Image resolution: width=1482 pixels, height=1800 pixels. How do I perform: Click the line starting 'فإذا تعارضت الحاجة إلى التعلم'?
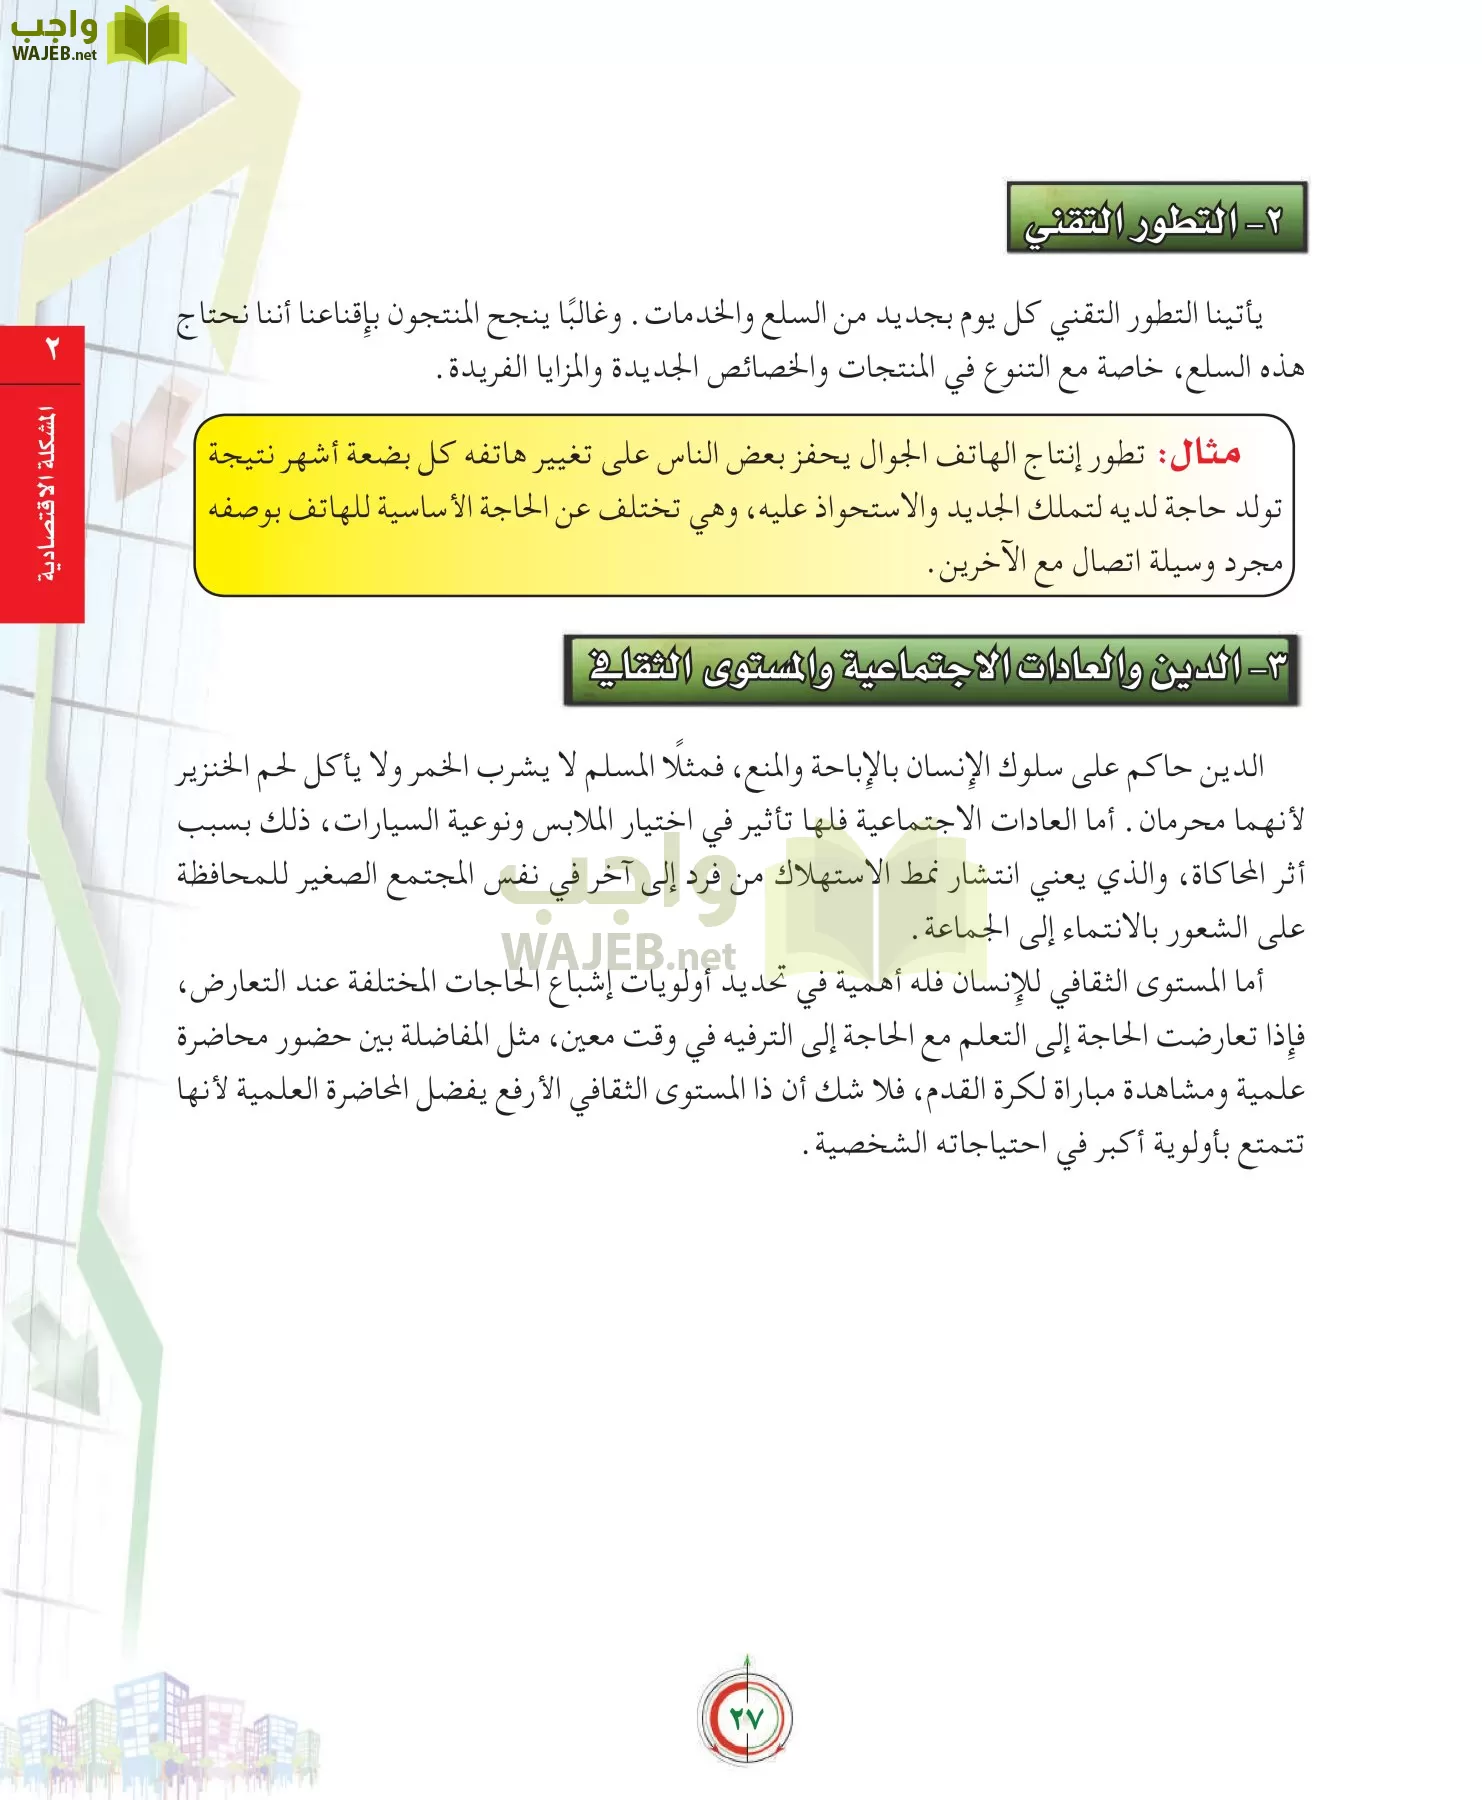pyautogui.click(x=741, y=1036)
